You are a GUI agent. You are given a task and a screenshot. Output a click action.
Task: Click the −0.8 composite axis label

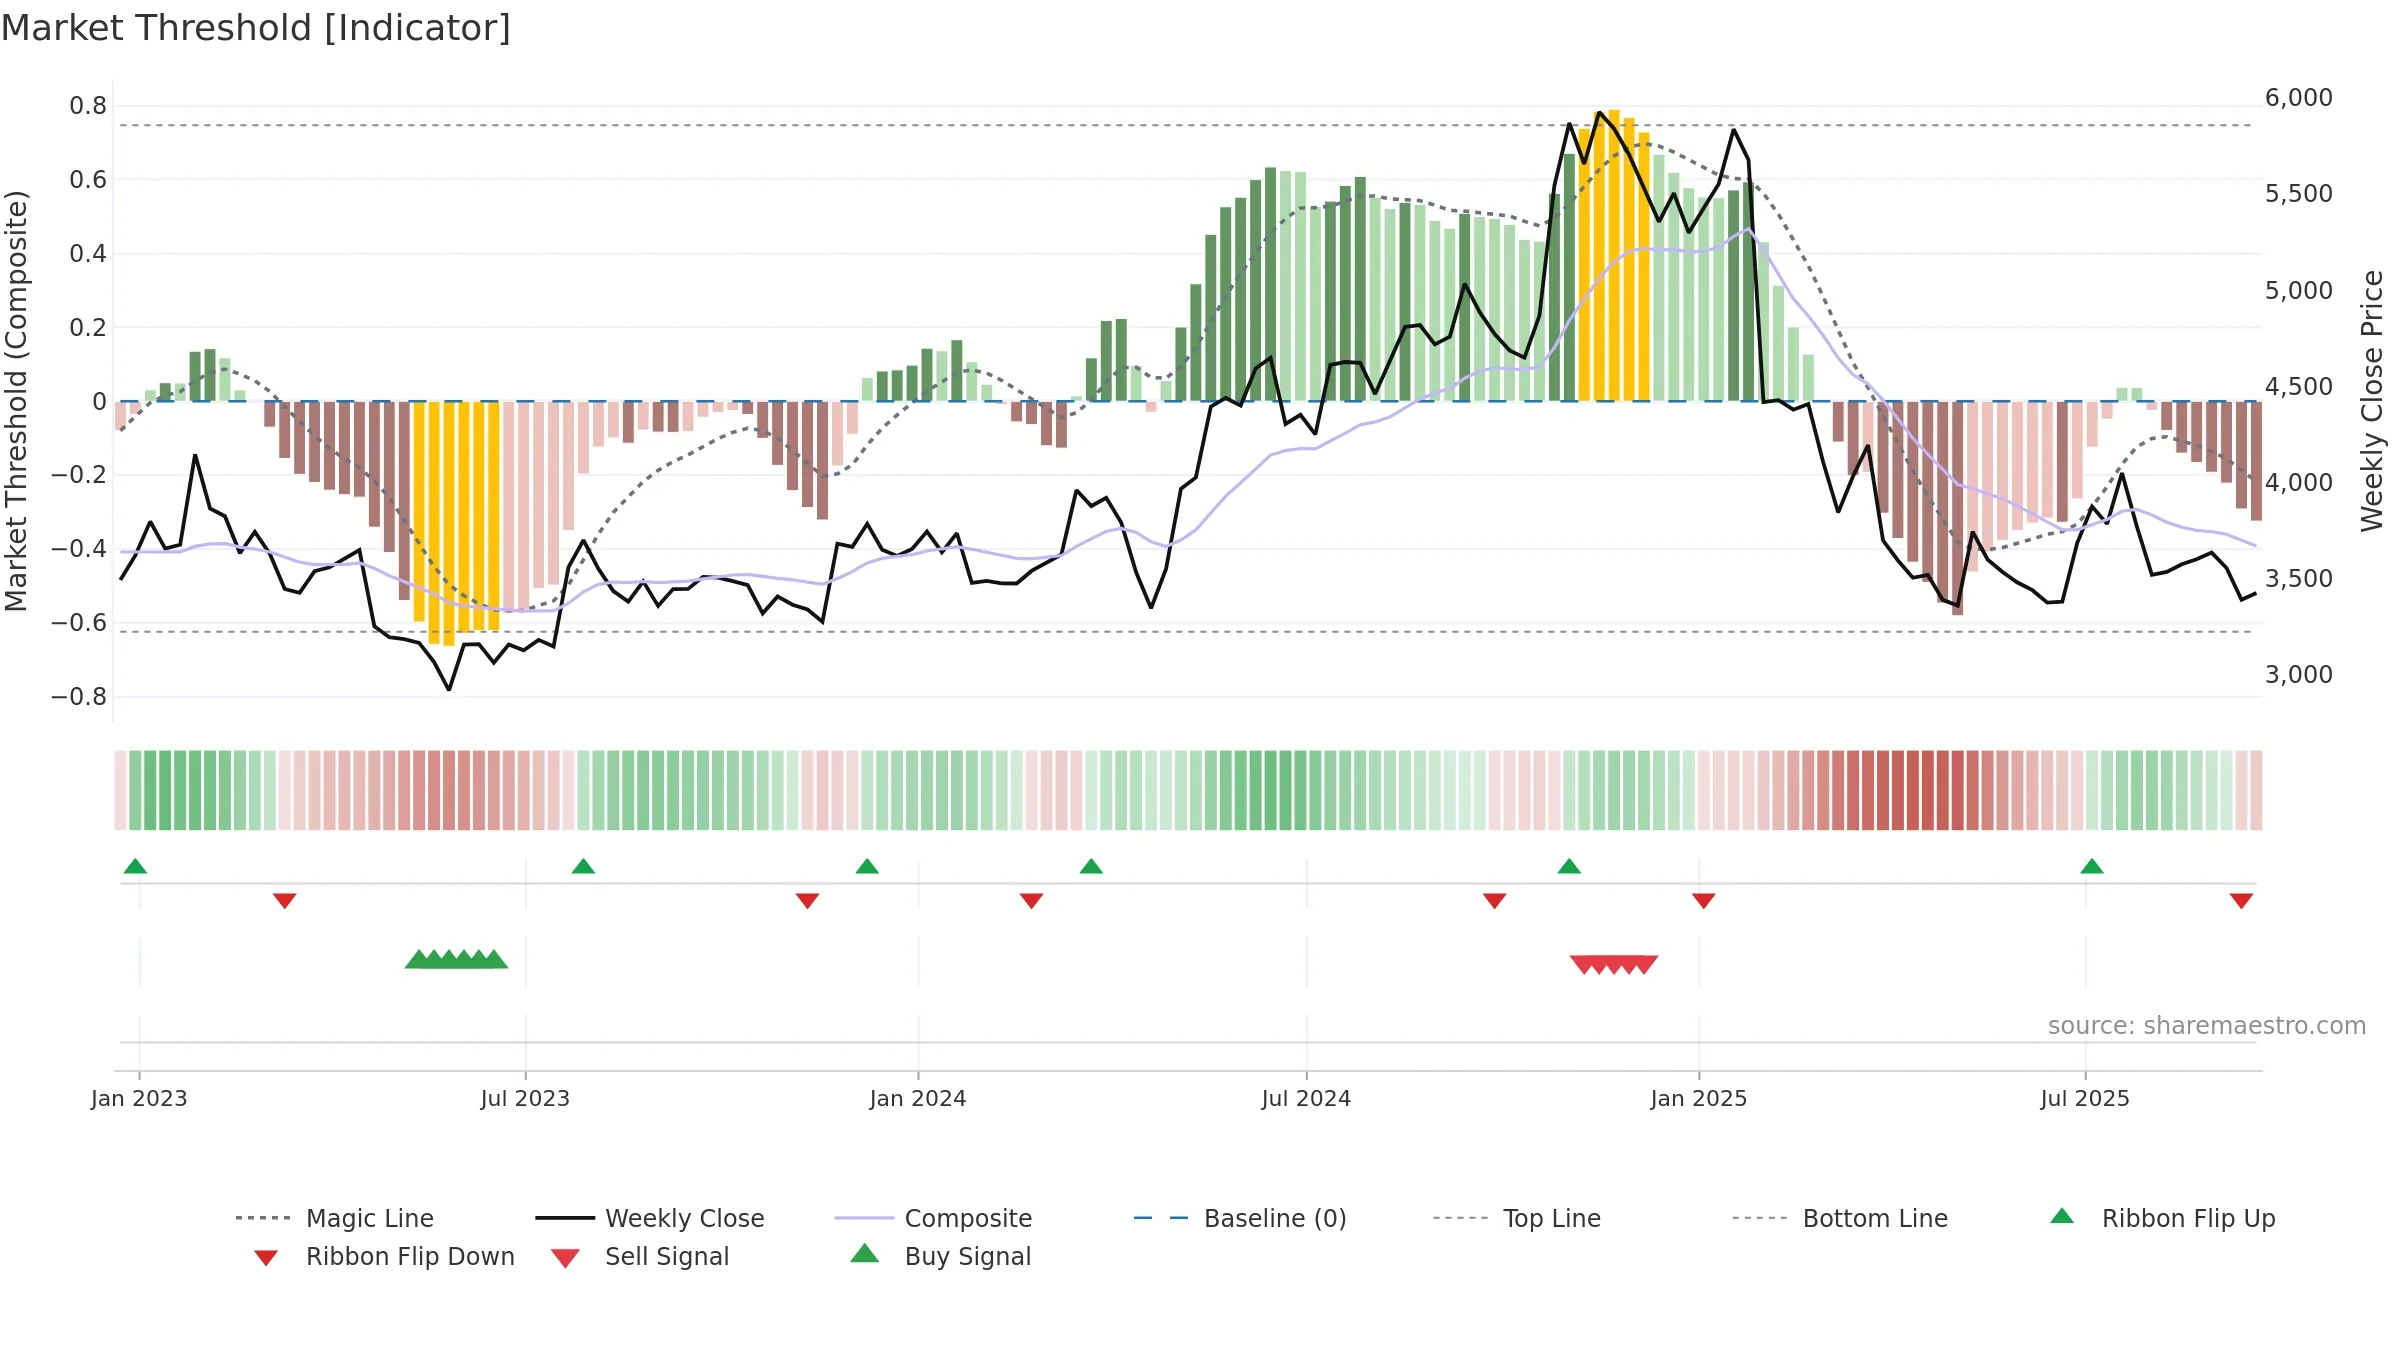pyautogui.click(x=79, y=697)
